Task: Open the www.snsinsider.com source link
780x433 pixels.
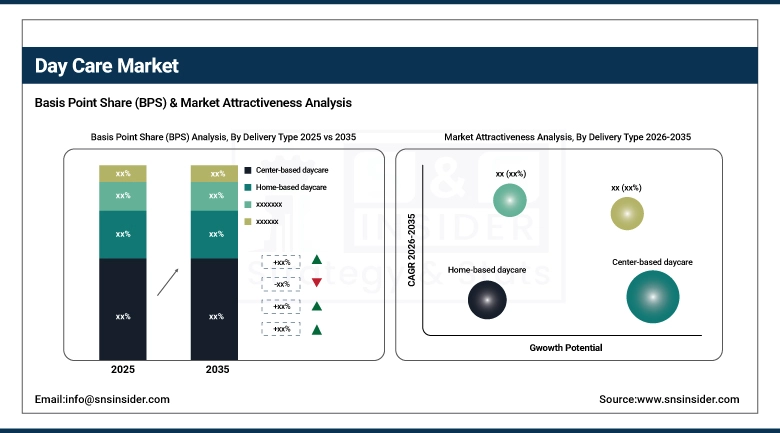Action: click(669, 399)
